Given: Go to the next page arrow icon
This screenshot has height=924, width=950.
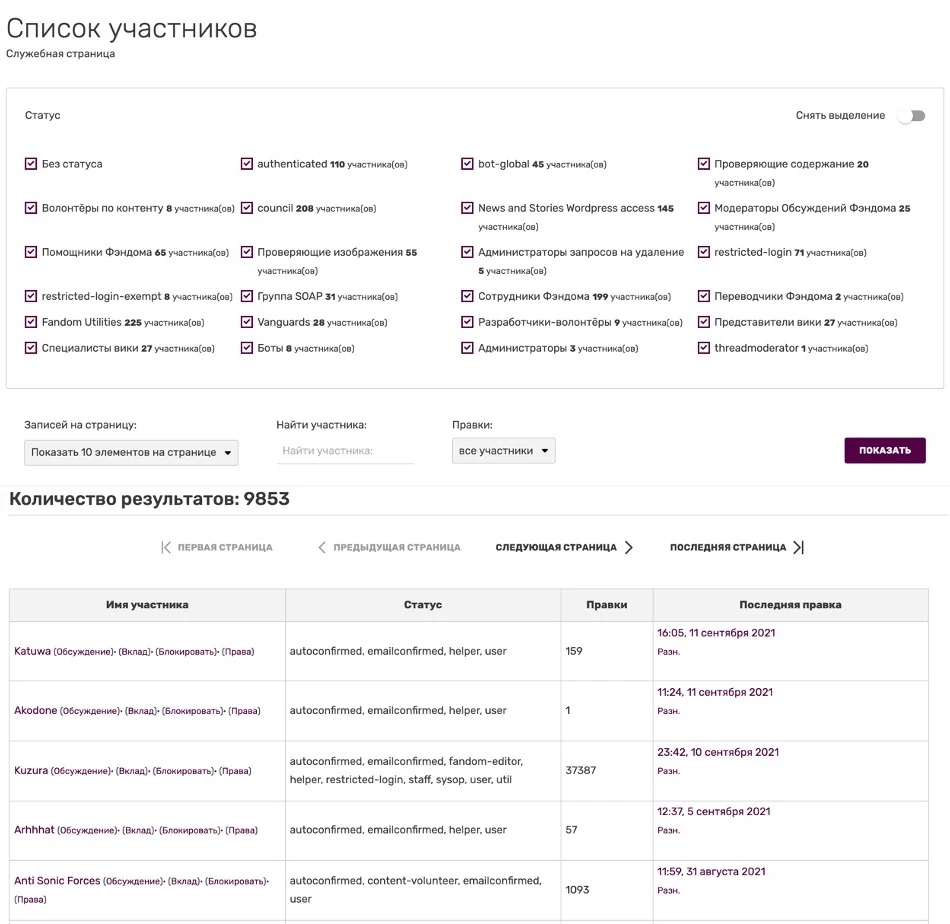Looking at the screenshot, I should tap(629, 547).
